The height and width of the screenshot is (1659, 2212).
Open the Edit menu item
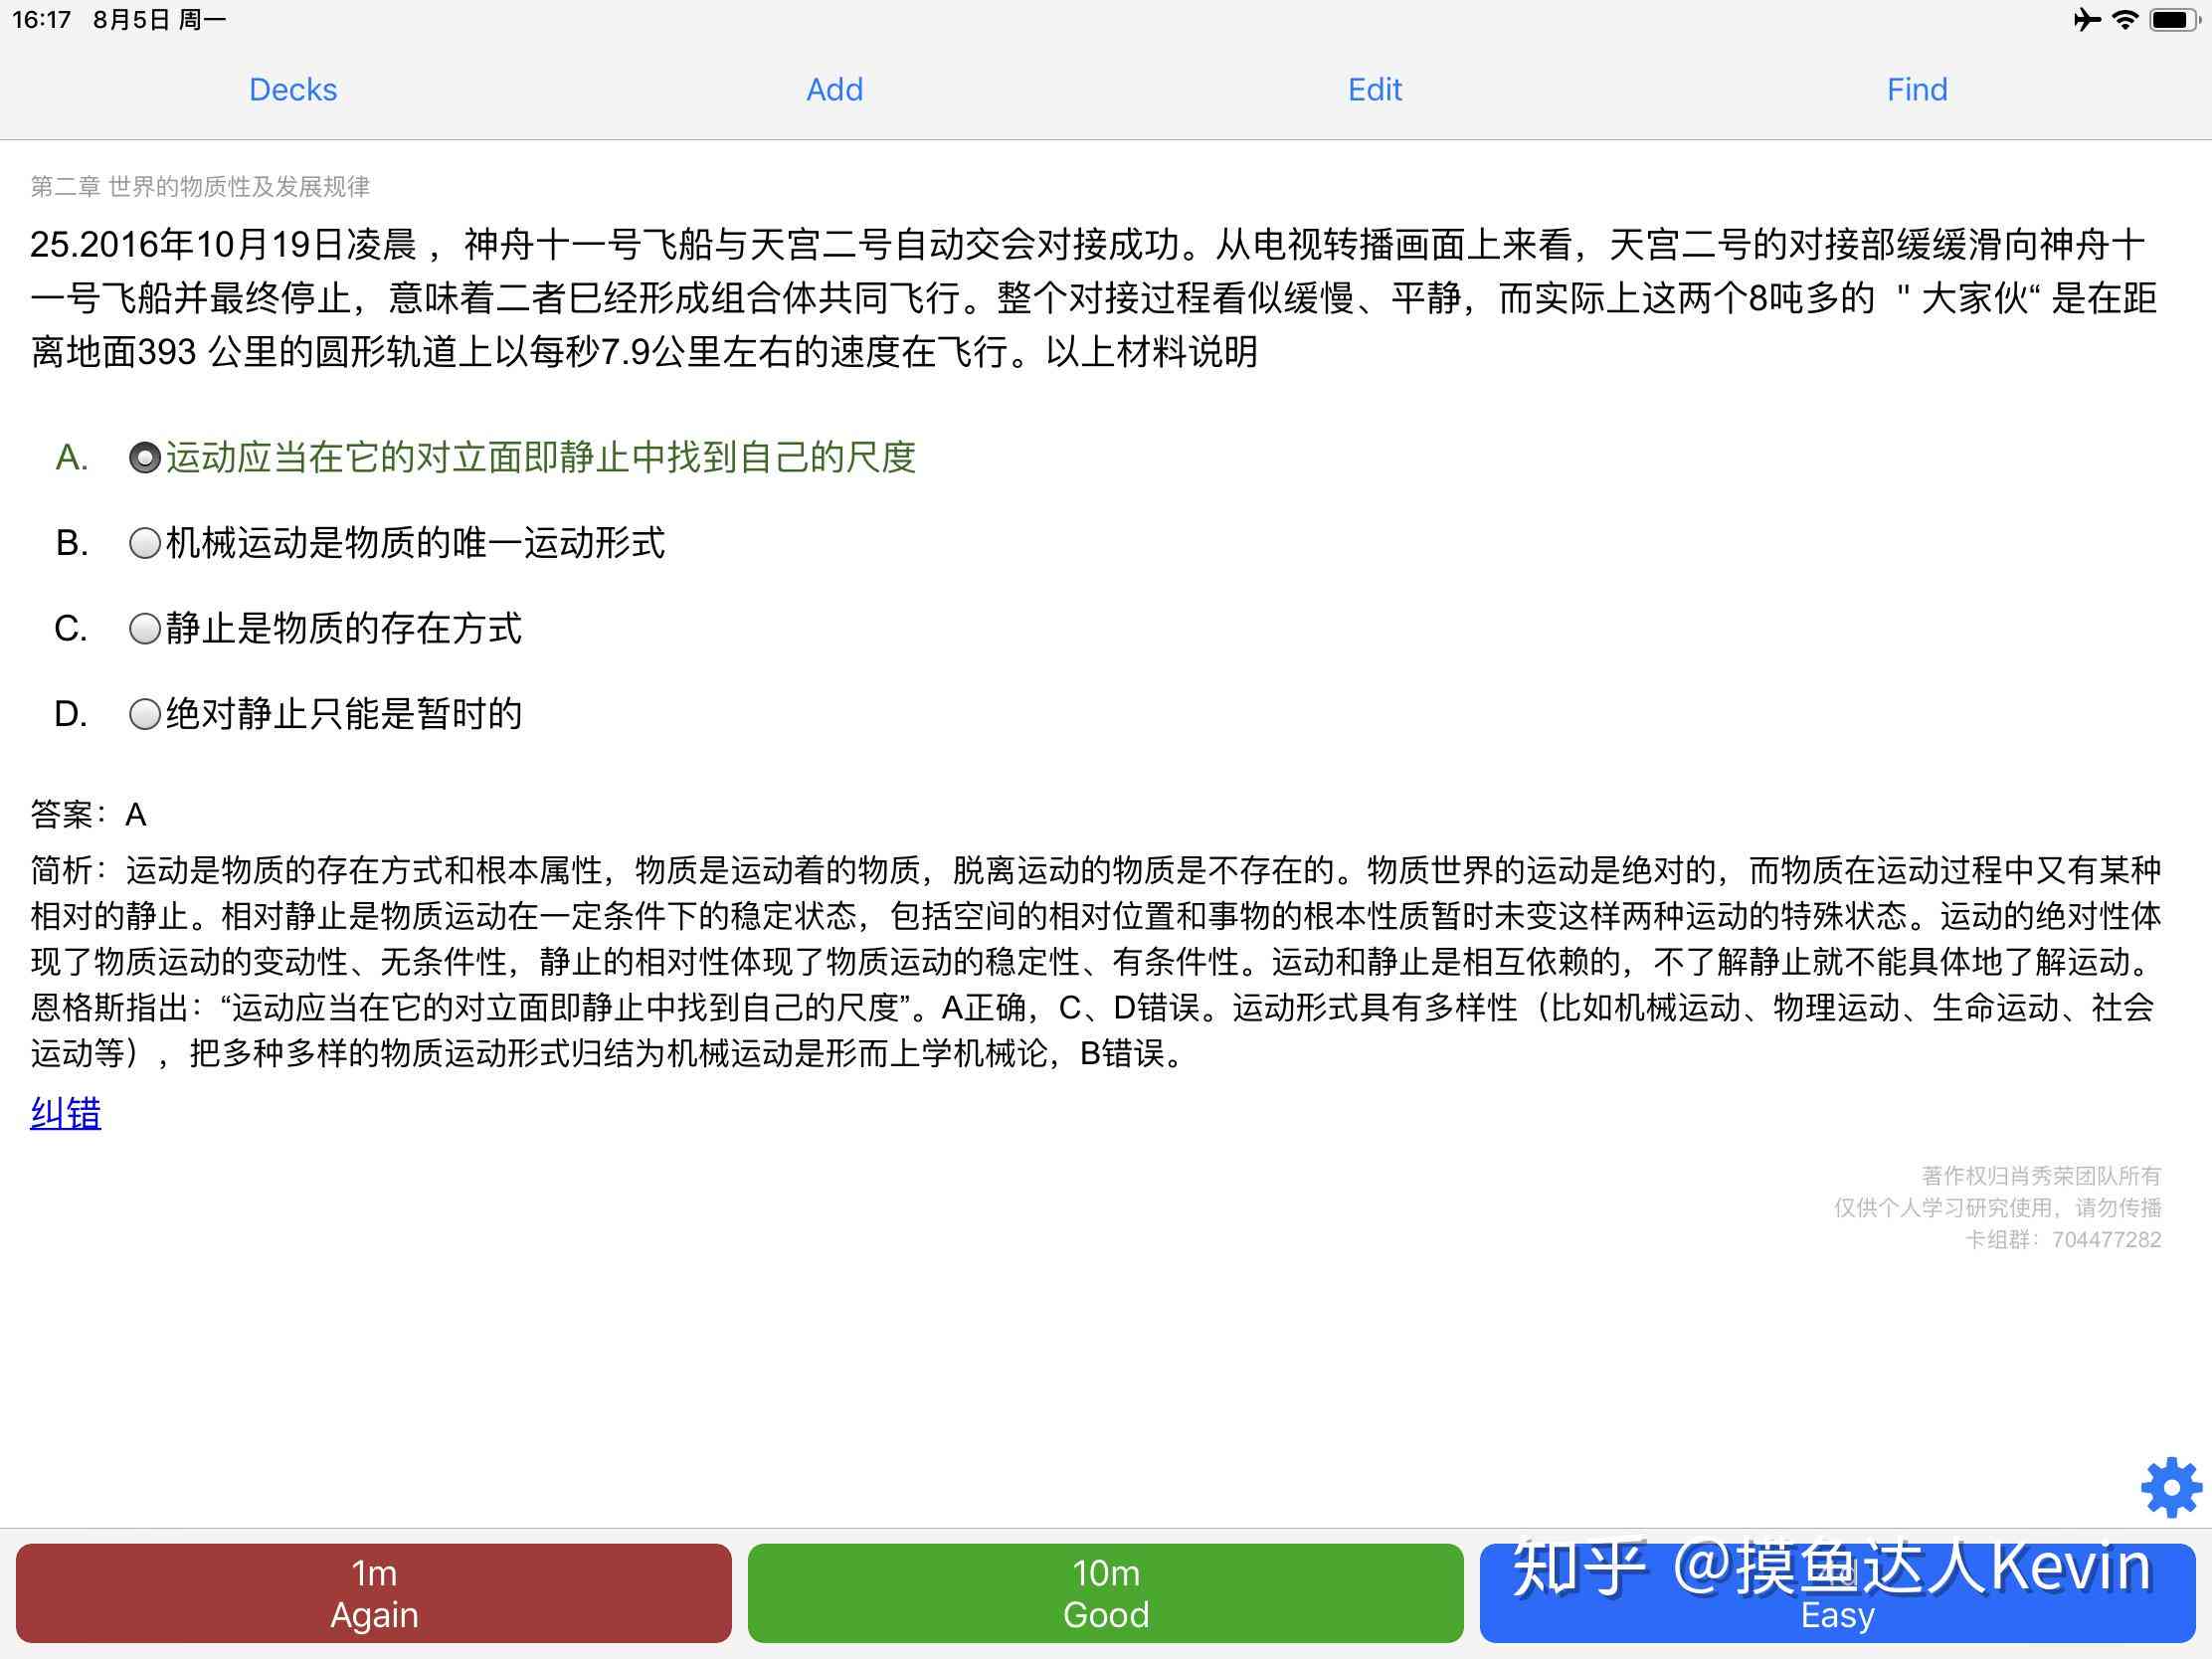[x=1375, y=90]
